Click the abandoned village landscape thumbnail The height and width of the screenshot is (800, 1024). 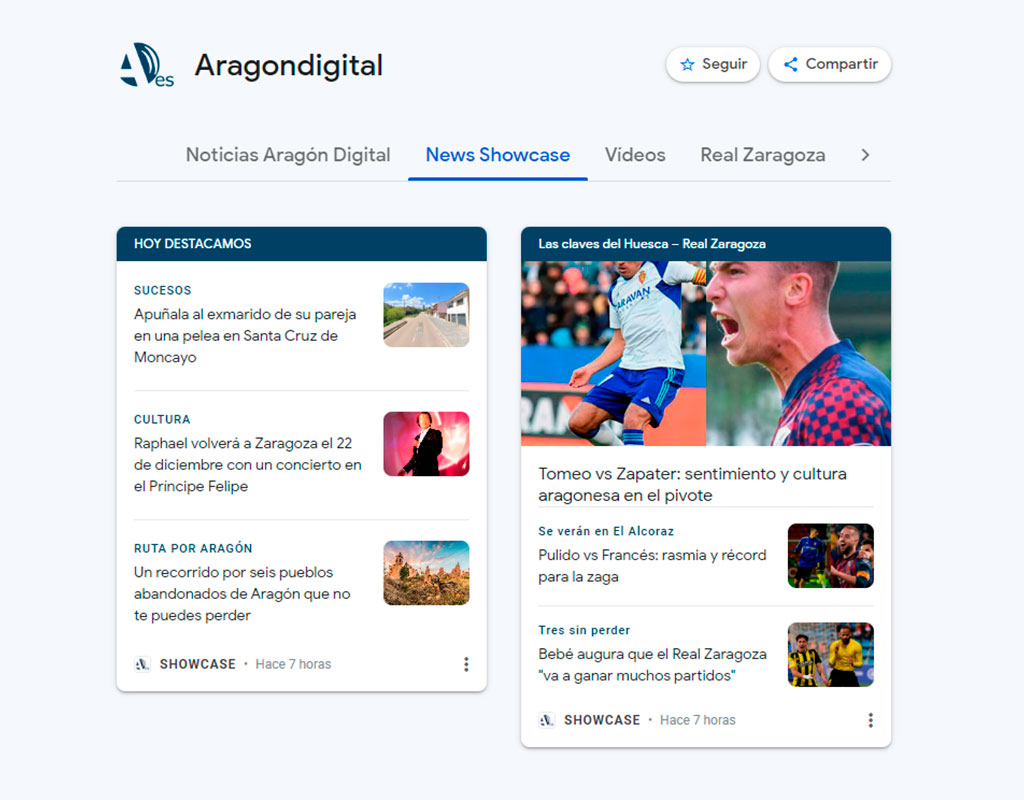[x=426, y=573]
